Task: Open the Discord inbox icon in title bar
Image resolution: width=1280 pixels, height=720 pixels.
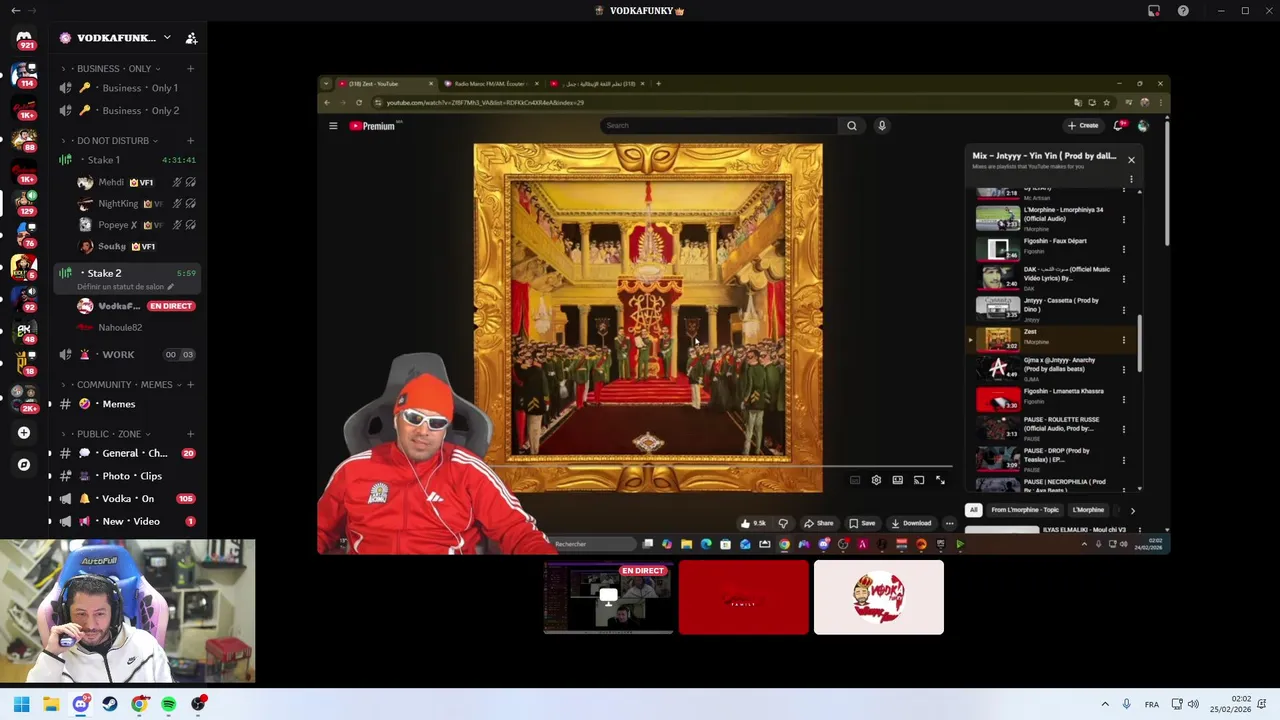Action: pyautogui.click(x=1154, y=11)
